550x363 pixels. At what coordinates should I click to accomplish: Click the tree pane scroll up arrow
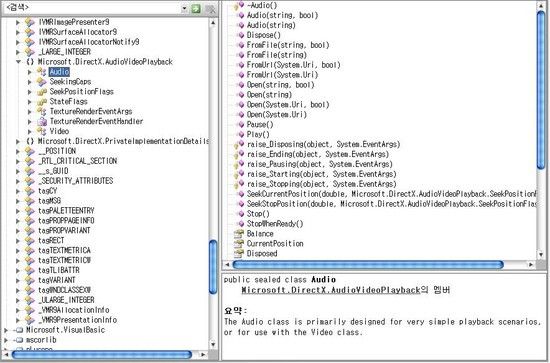[213, 22]
